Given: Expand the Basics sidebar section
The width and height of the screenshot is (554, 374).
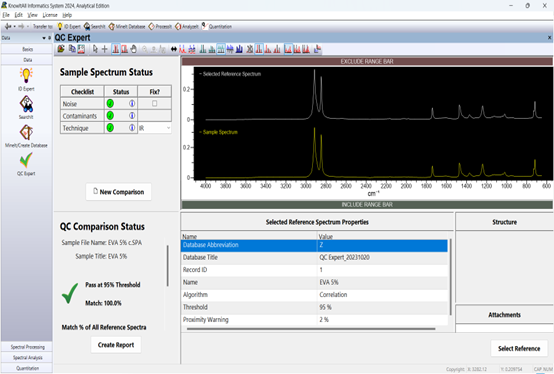Looking at the screenshot, I should tap(27, 49).
